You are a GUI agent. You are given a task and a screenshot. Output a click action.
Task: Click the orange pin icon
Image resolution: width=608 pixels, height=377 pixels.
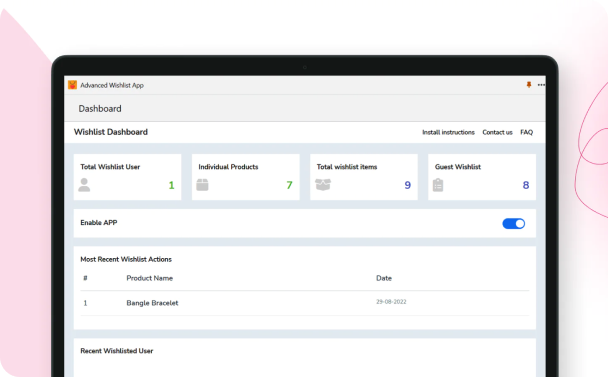529,85
